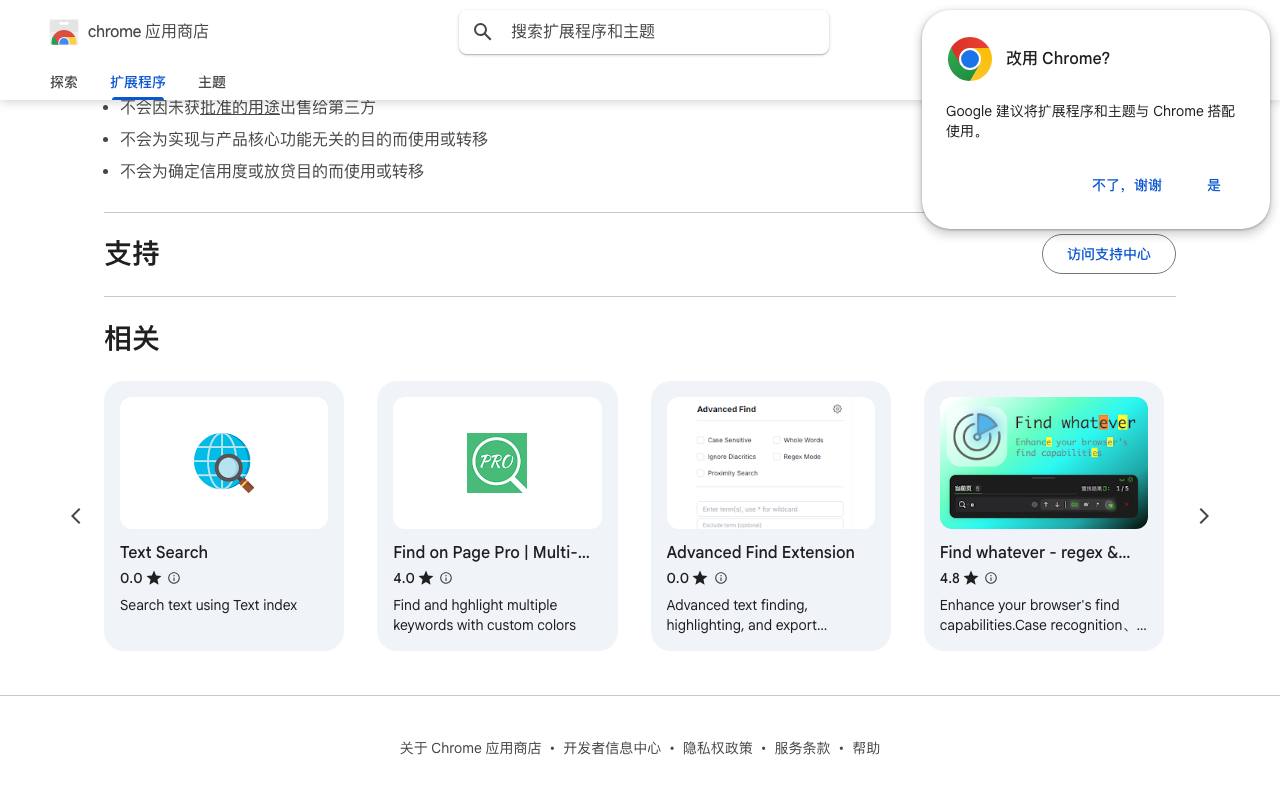Viewport: 1280px width, 800px height.
Task: Show next related extensions with right arrow
Action: pyautogui.click(x=1204, y=516)
